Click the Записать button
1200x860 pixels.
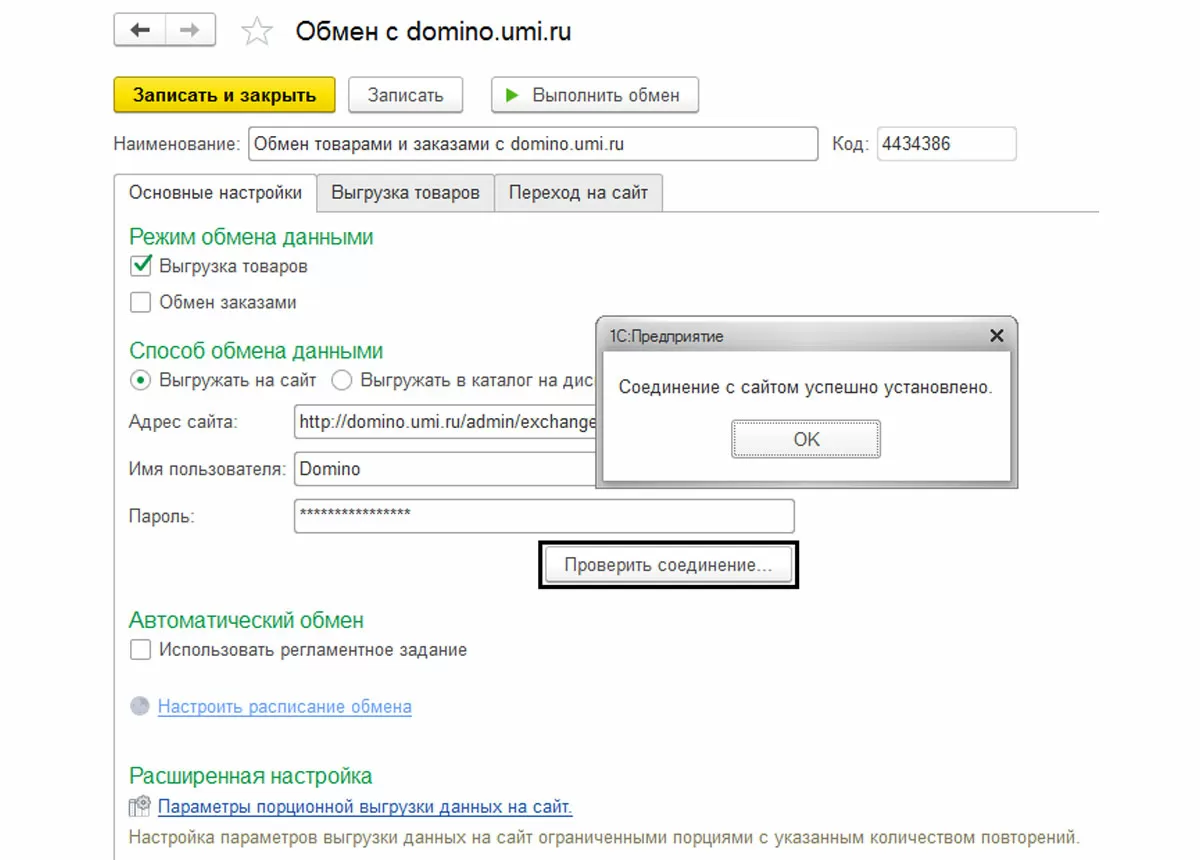coord(405,95)
